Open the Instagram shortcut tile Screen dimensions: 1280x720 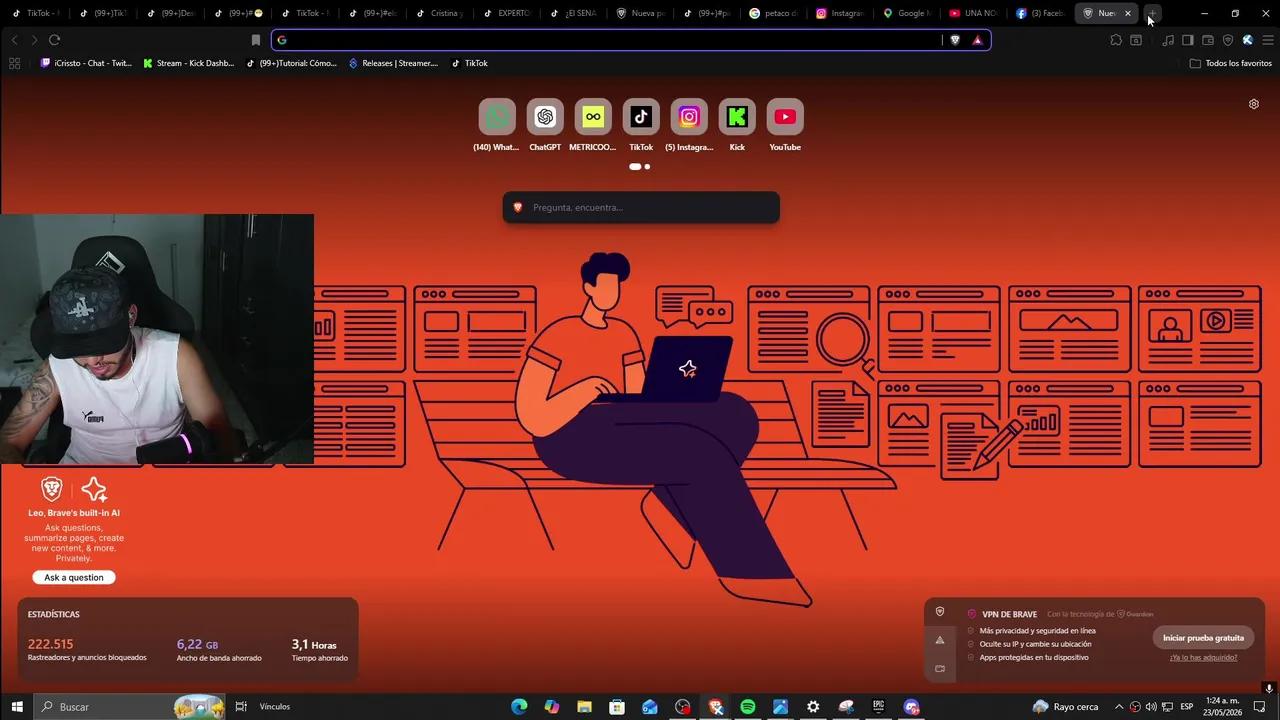[x=689, y=117]
